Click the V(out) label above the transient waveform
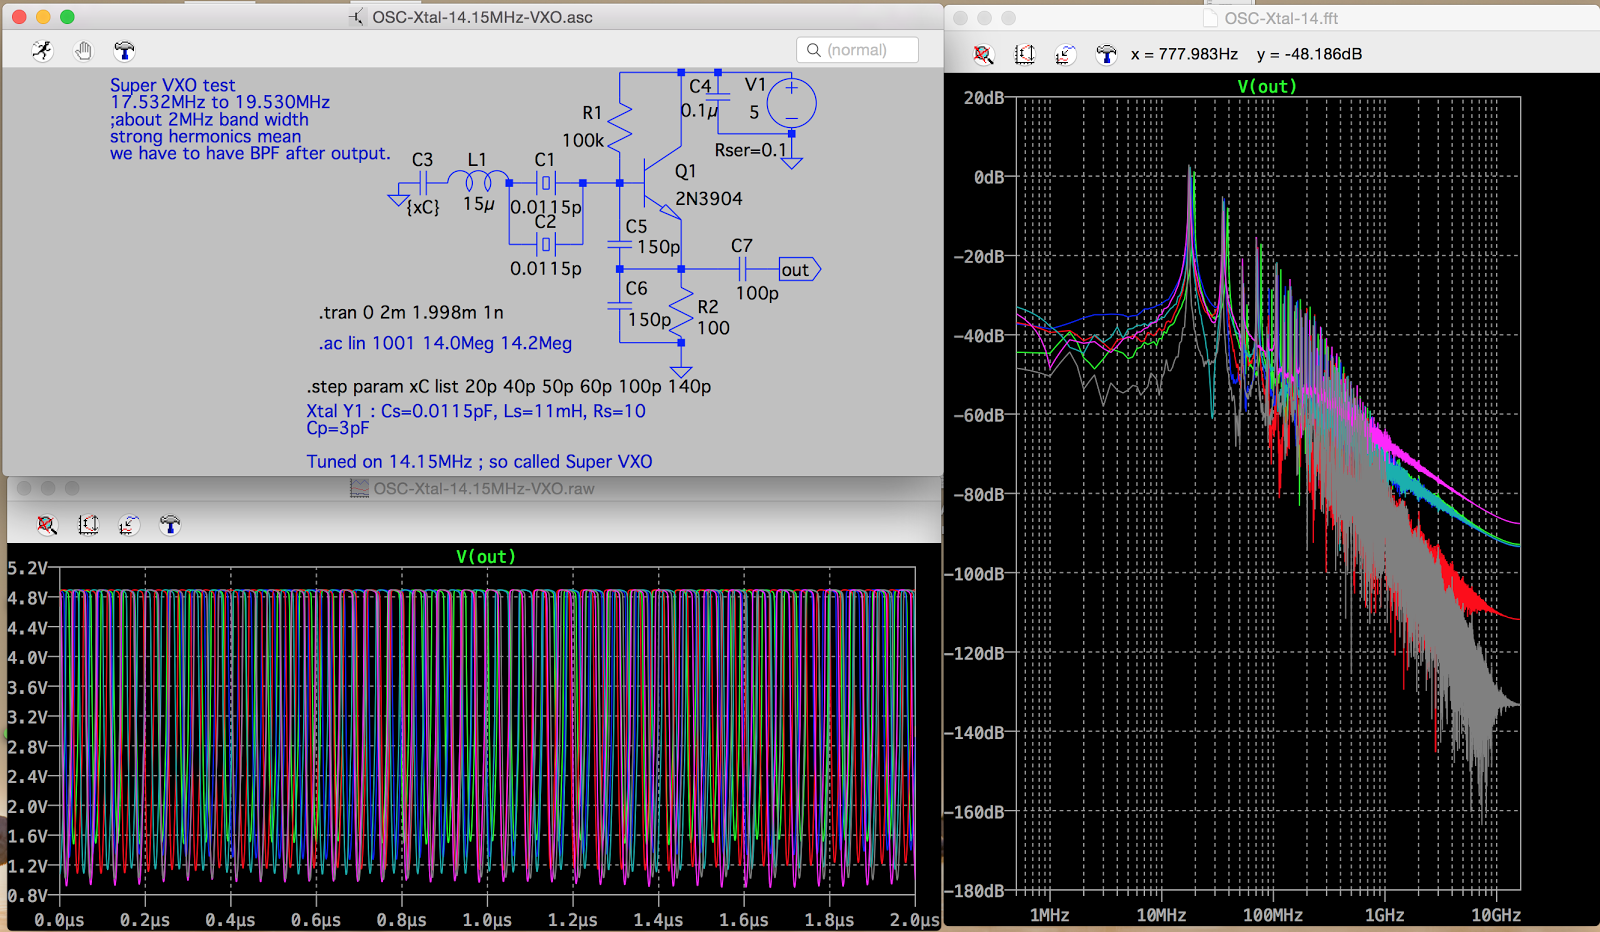This screenshot has width=1600, height=932. point(487,557)
